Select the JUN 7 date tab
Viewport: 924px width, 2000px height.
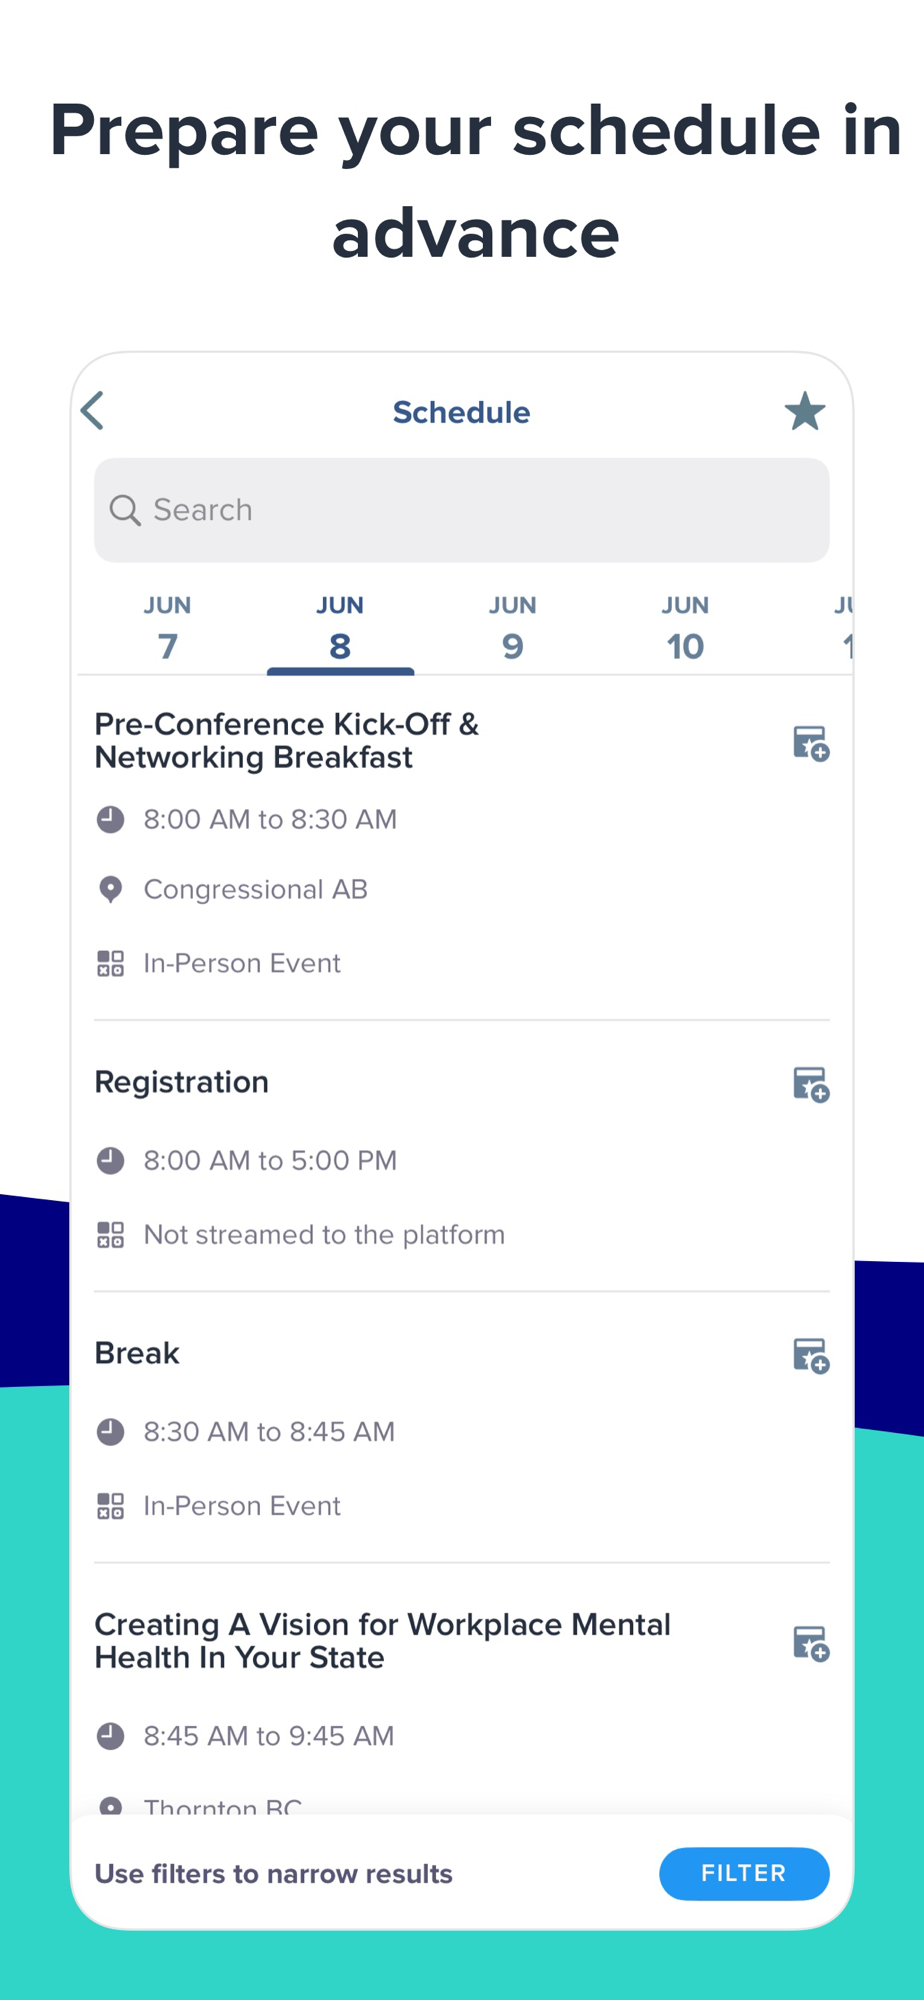coord(167,629)
